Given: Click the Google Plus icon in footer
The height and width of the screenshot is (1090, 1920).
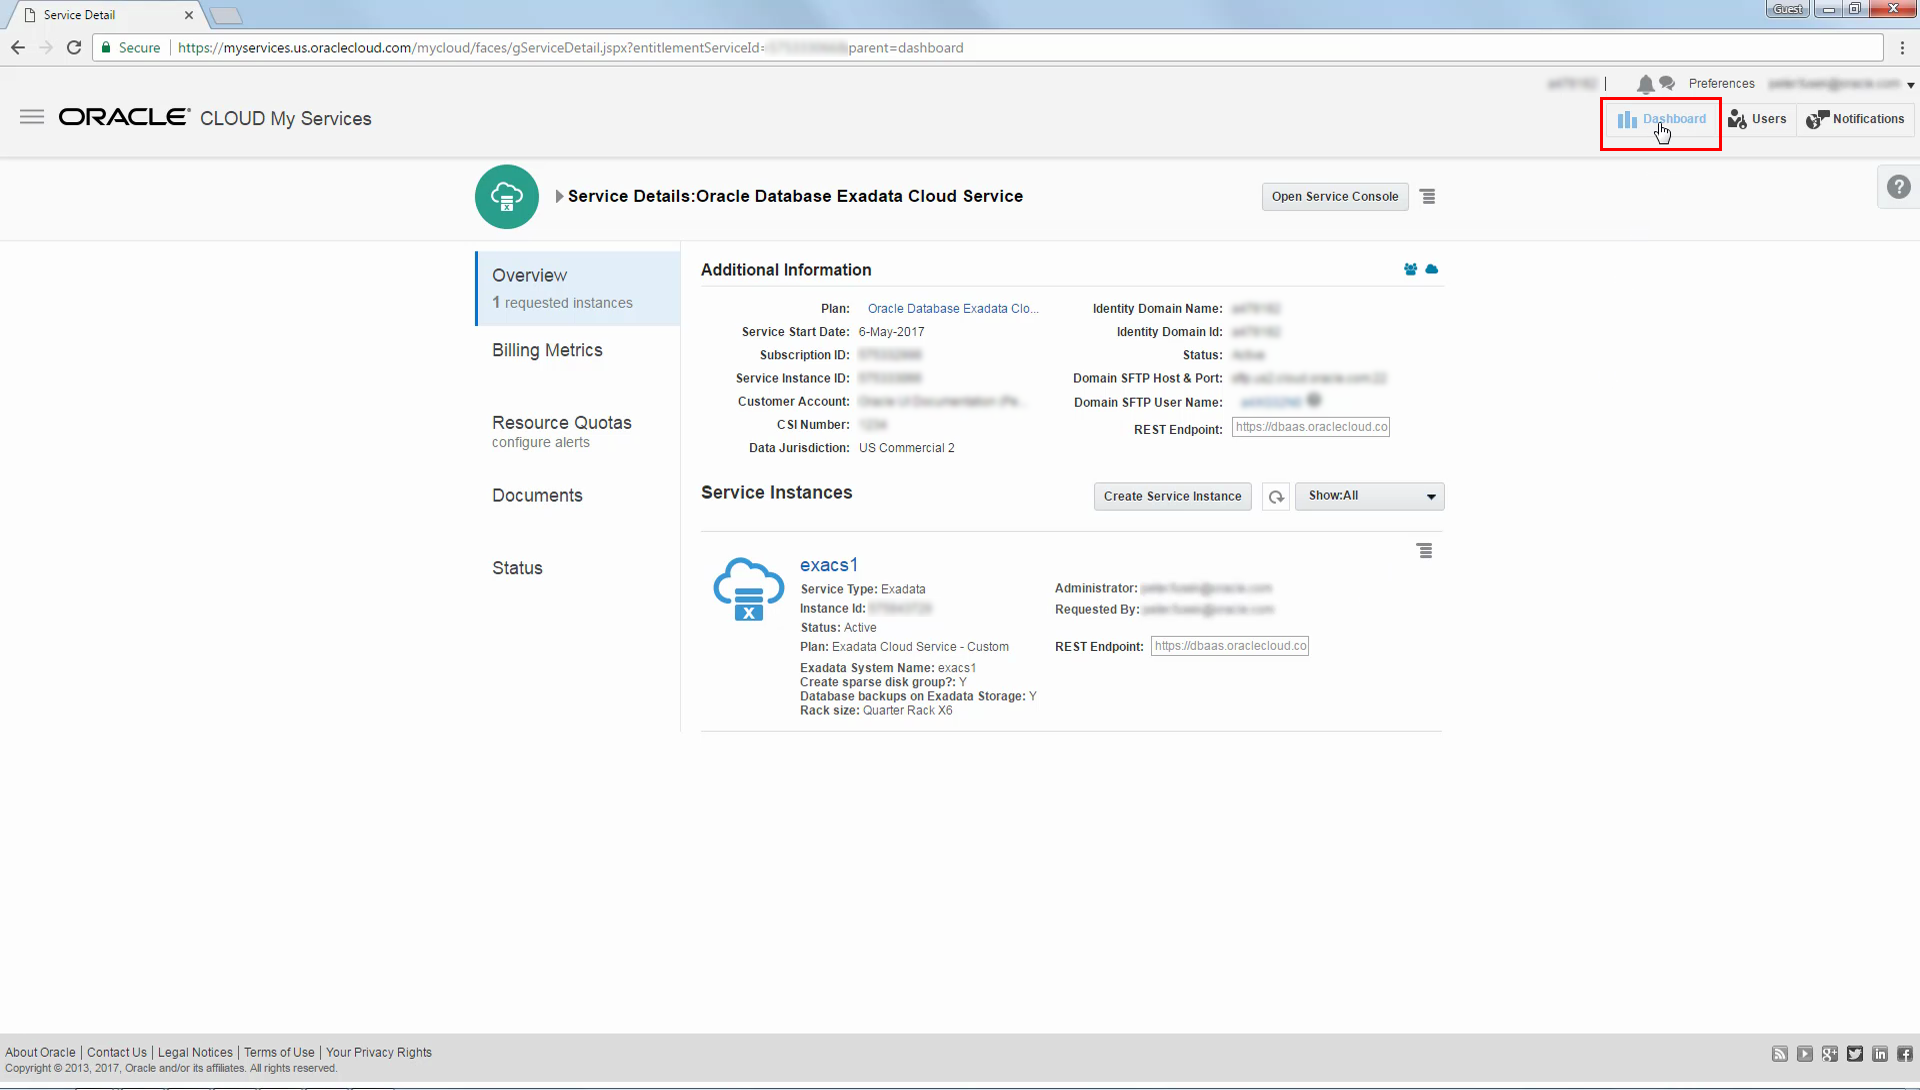Looking at the screenshot, I should (1830, 1054).
